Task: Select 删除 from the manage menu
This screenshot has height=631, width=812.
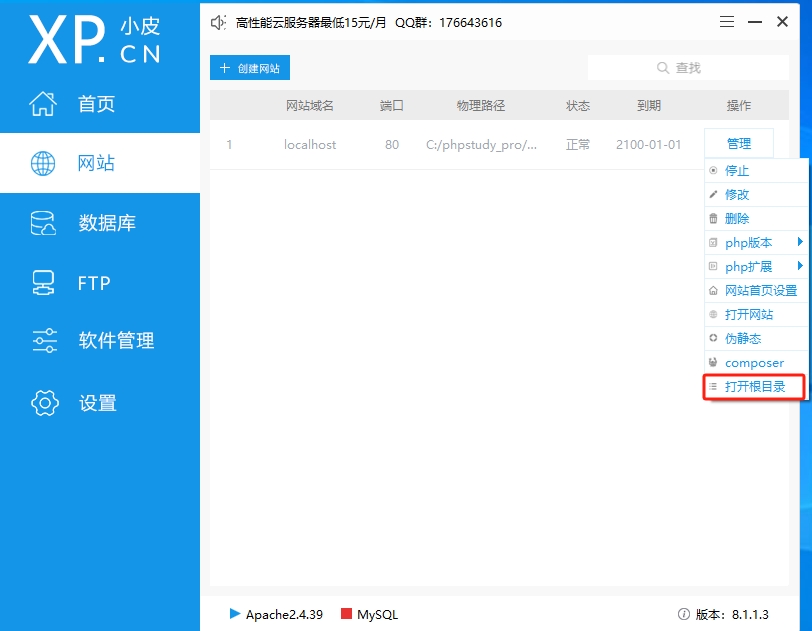Action: 756,219
